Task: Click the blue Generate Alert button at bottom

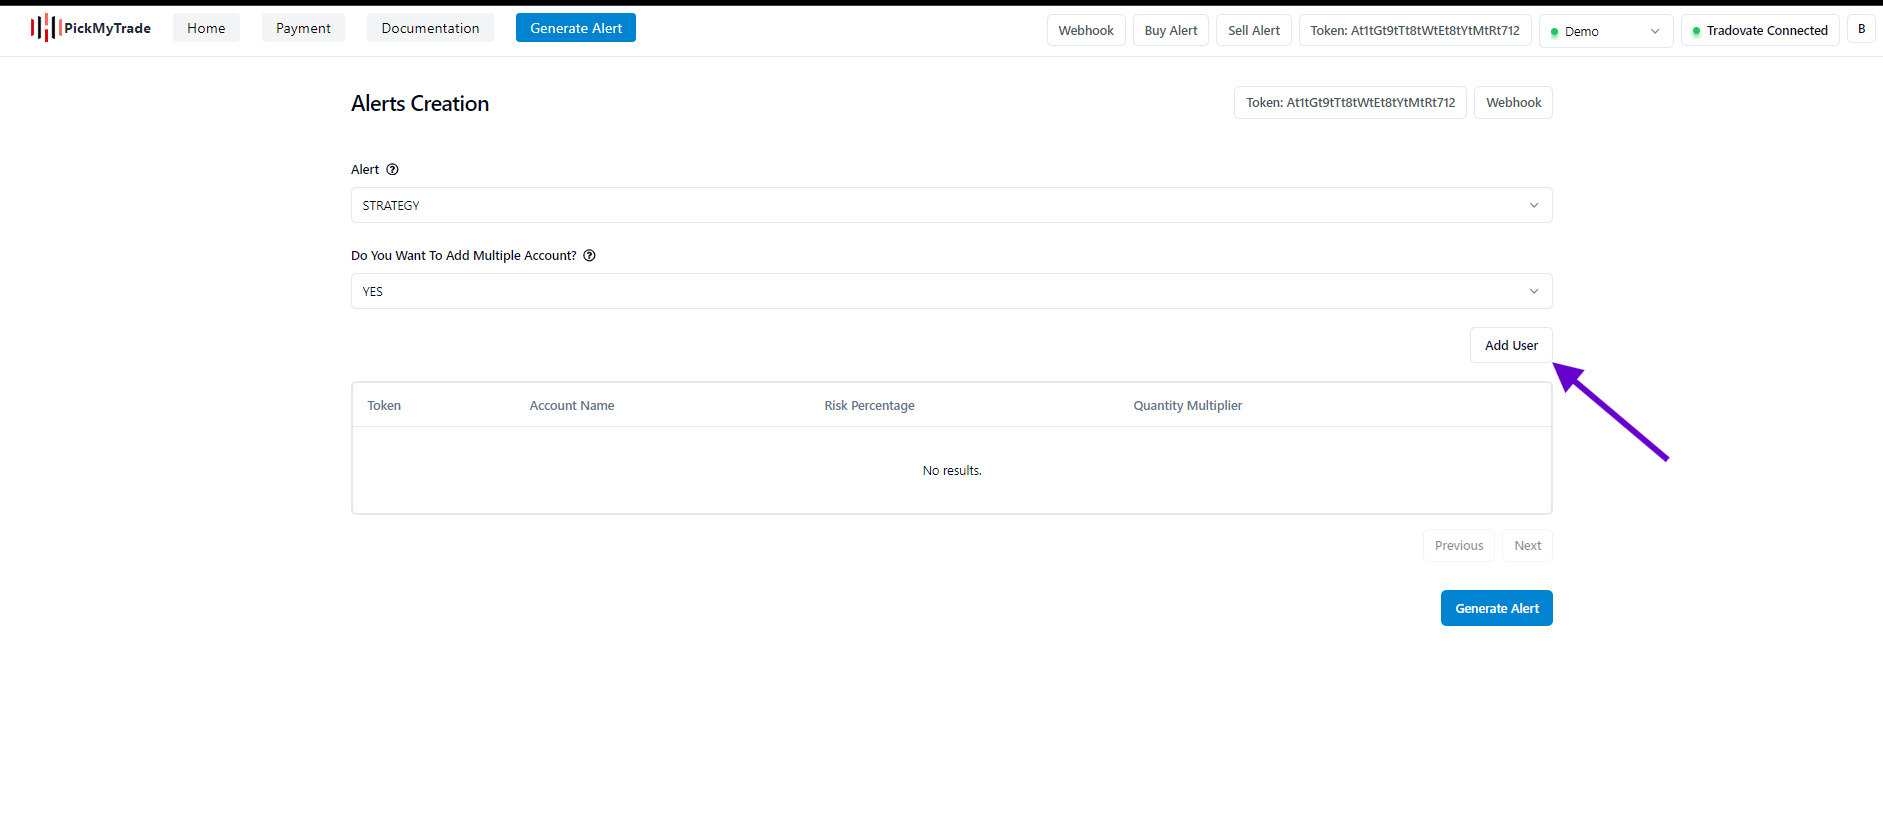Action: point(1496,608)
